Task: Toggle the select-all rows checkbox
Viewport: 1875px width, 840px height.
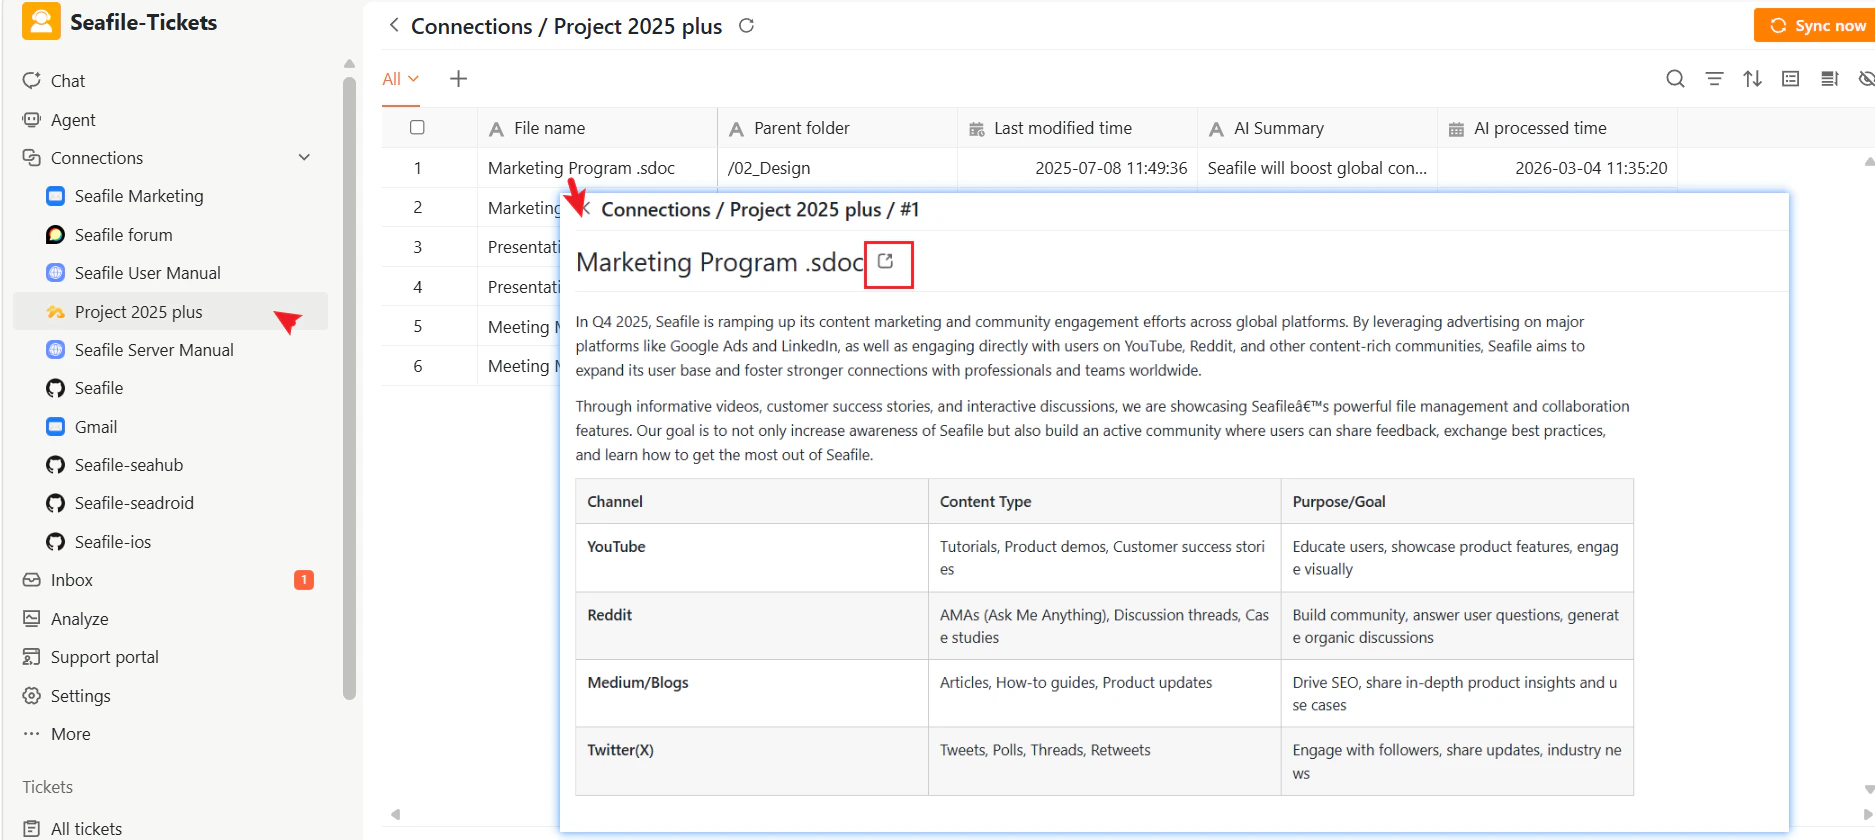Action: pyautogui.click(x=417, y=128)
